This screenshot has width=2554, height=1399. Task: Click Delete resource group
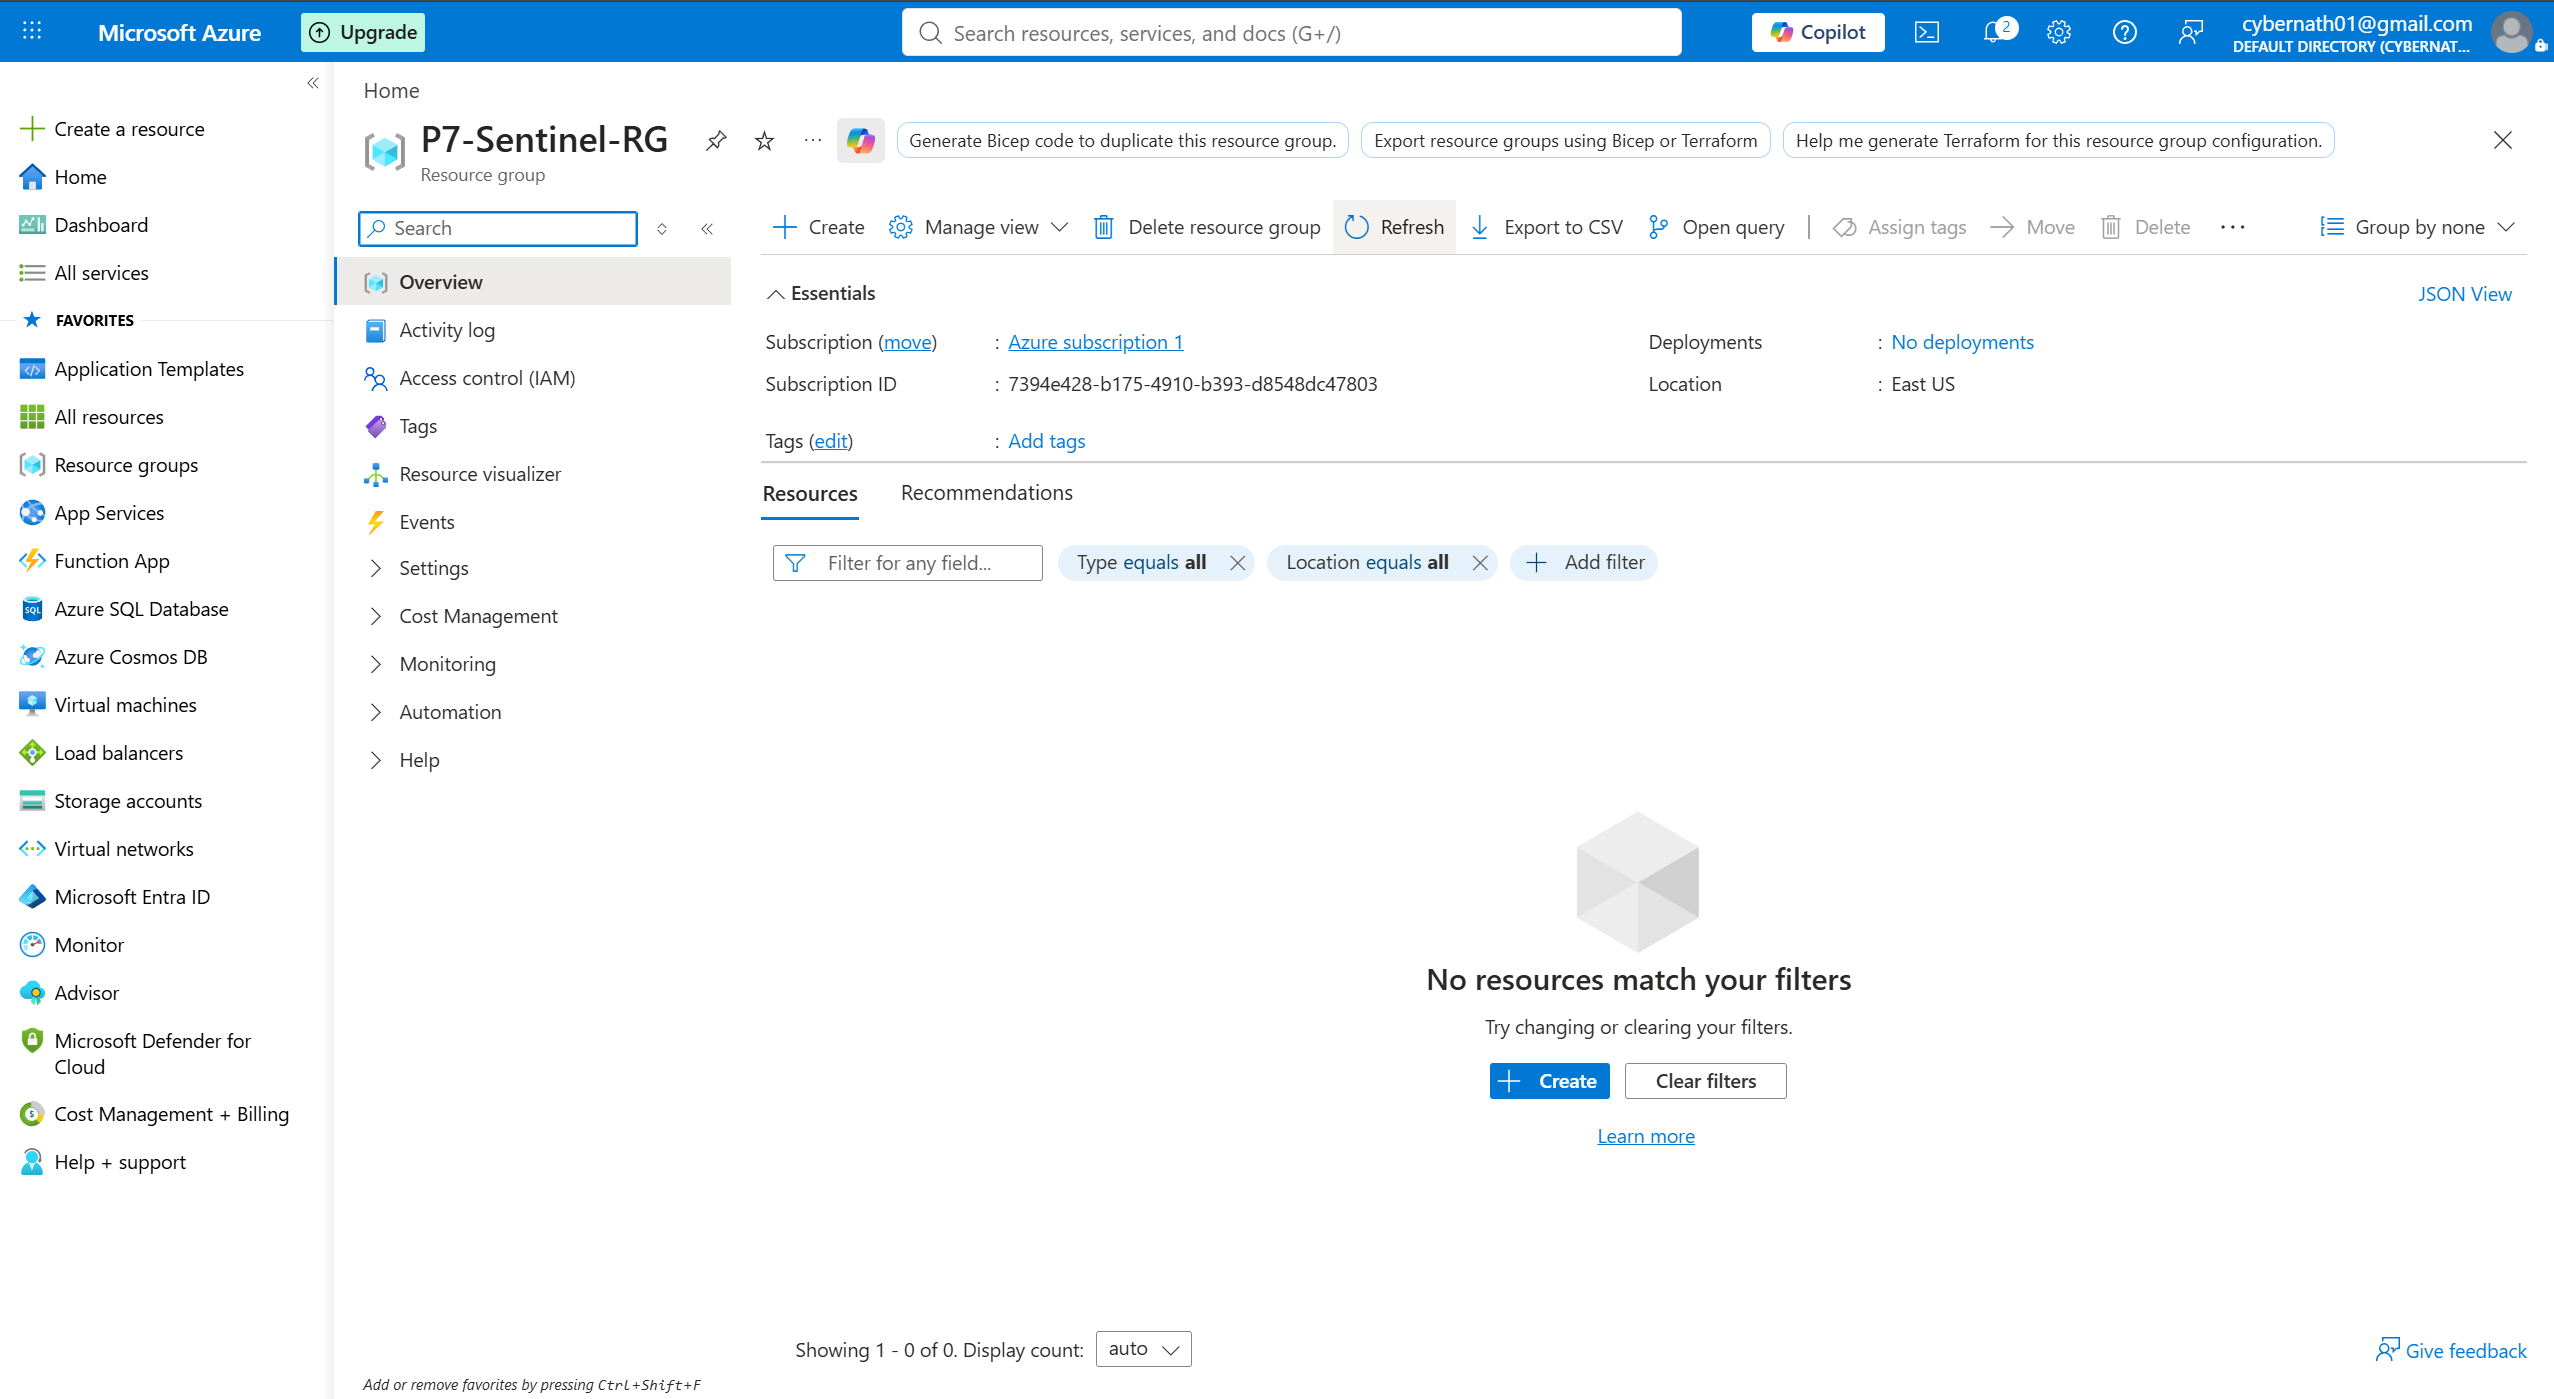click(1206, 227)
